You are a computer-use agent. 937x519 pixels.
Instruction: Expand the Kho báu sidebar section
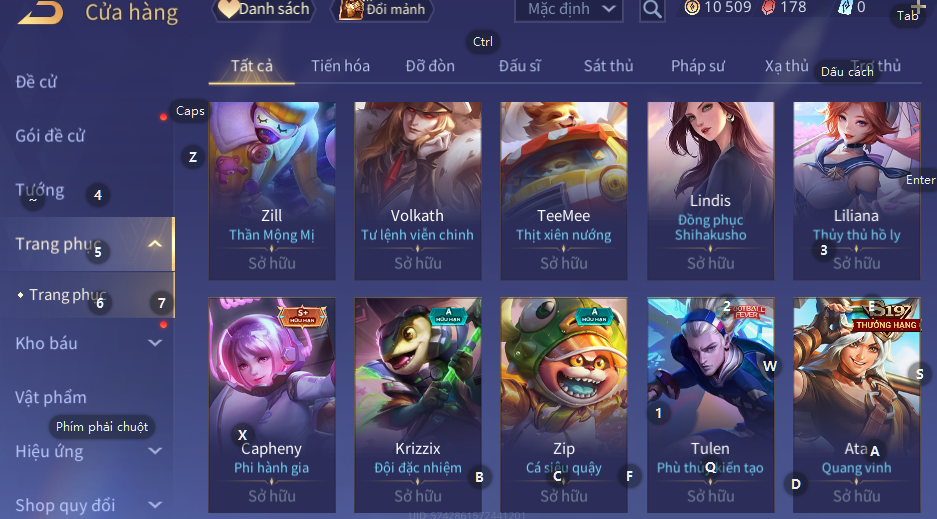coord(155,343)
